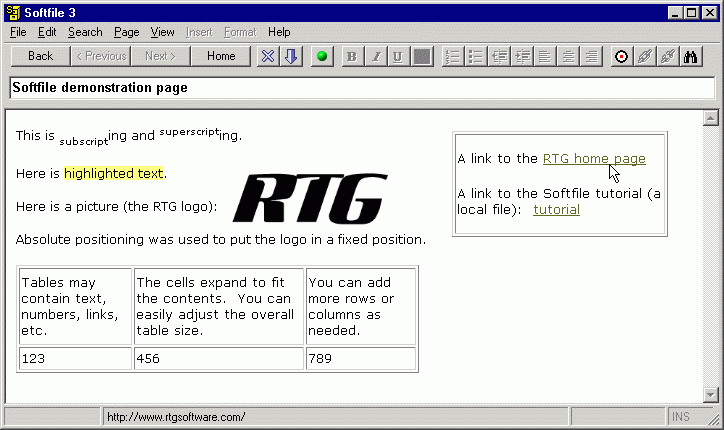Click the RTG logo picture
Viewport: 724px width, 430px height.
(x=310, y=198)
